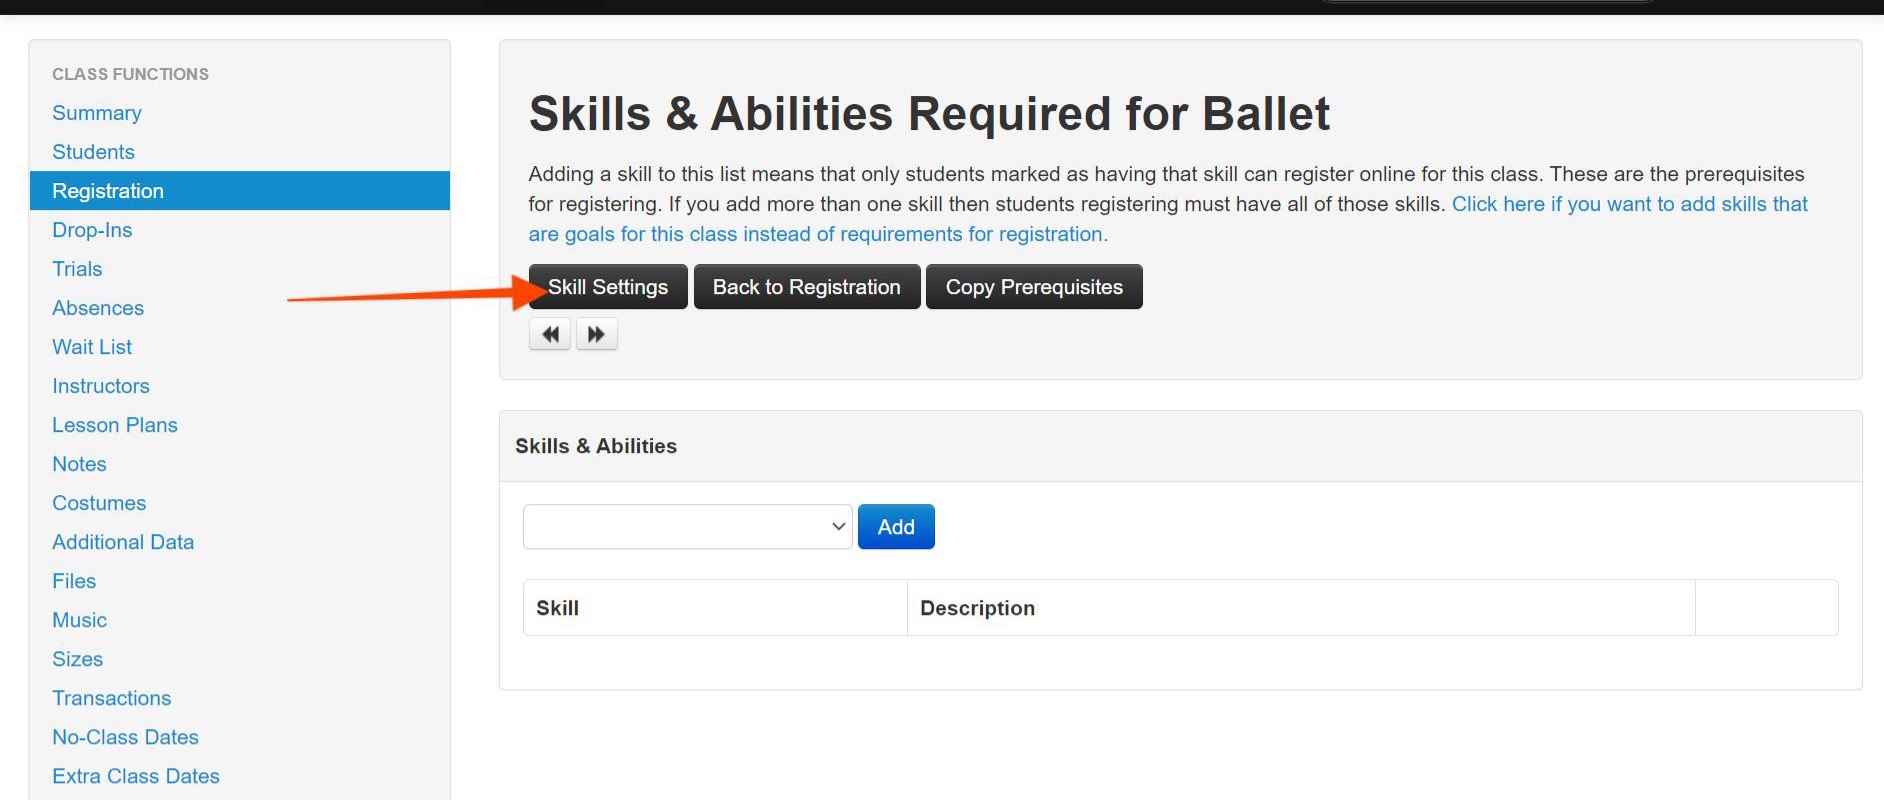
Task: View the class Wait List
Action: click(92, 347)
